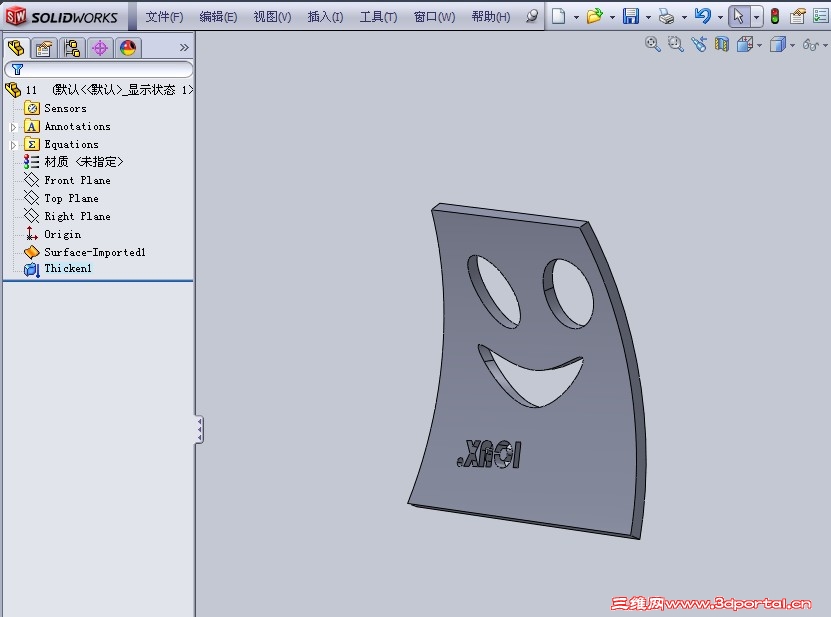Click the SolidWorks logo
Screen dimensions: 831x617
coord(62,16)
